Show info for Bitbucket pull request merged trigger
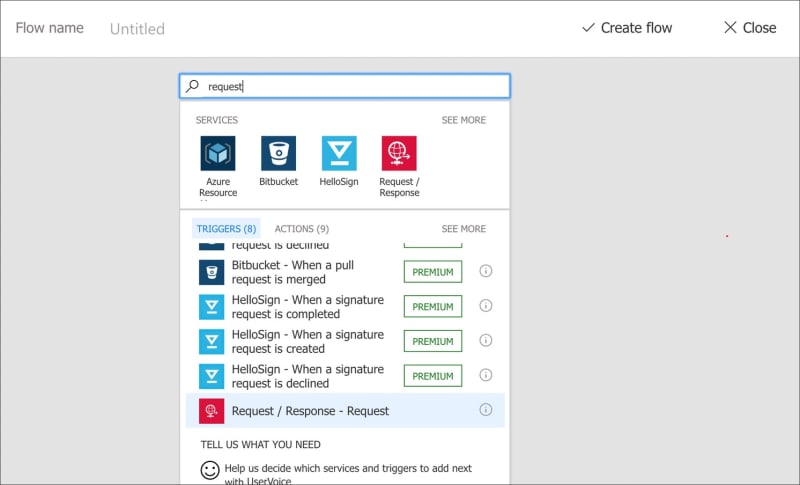The height and width of the screenshot is (485, 800). point(486,271)
